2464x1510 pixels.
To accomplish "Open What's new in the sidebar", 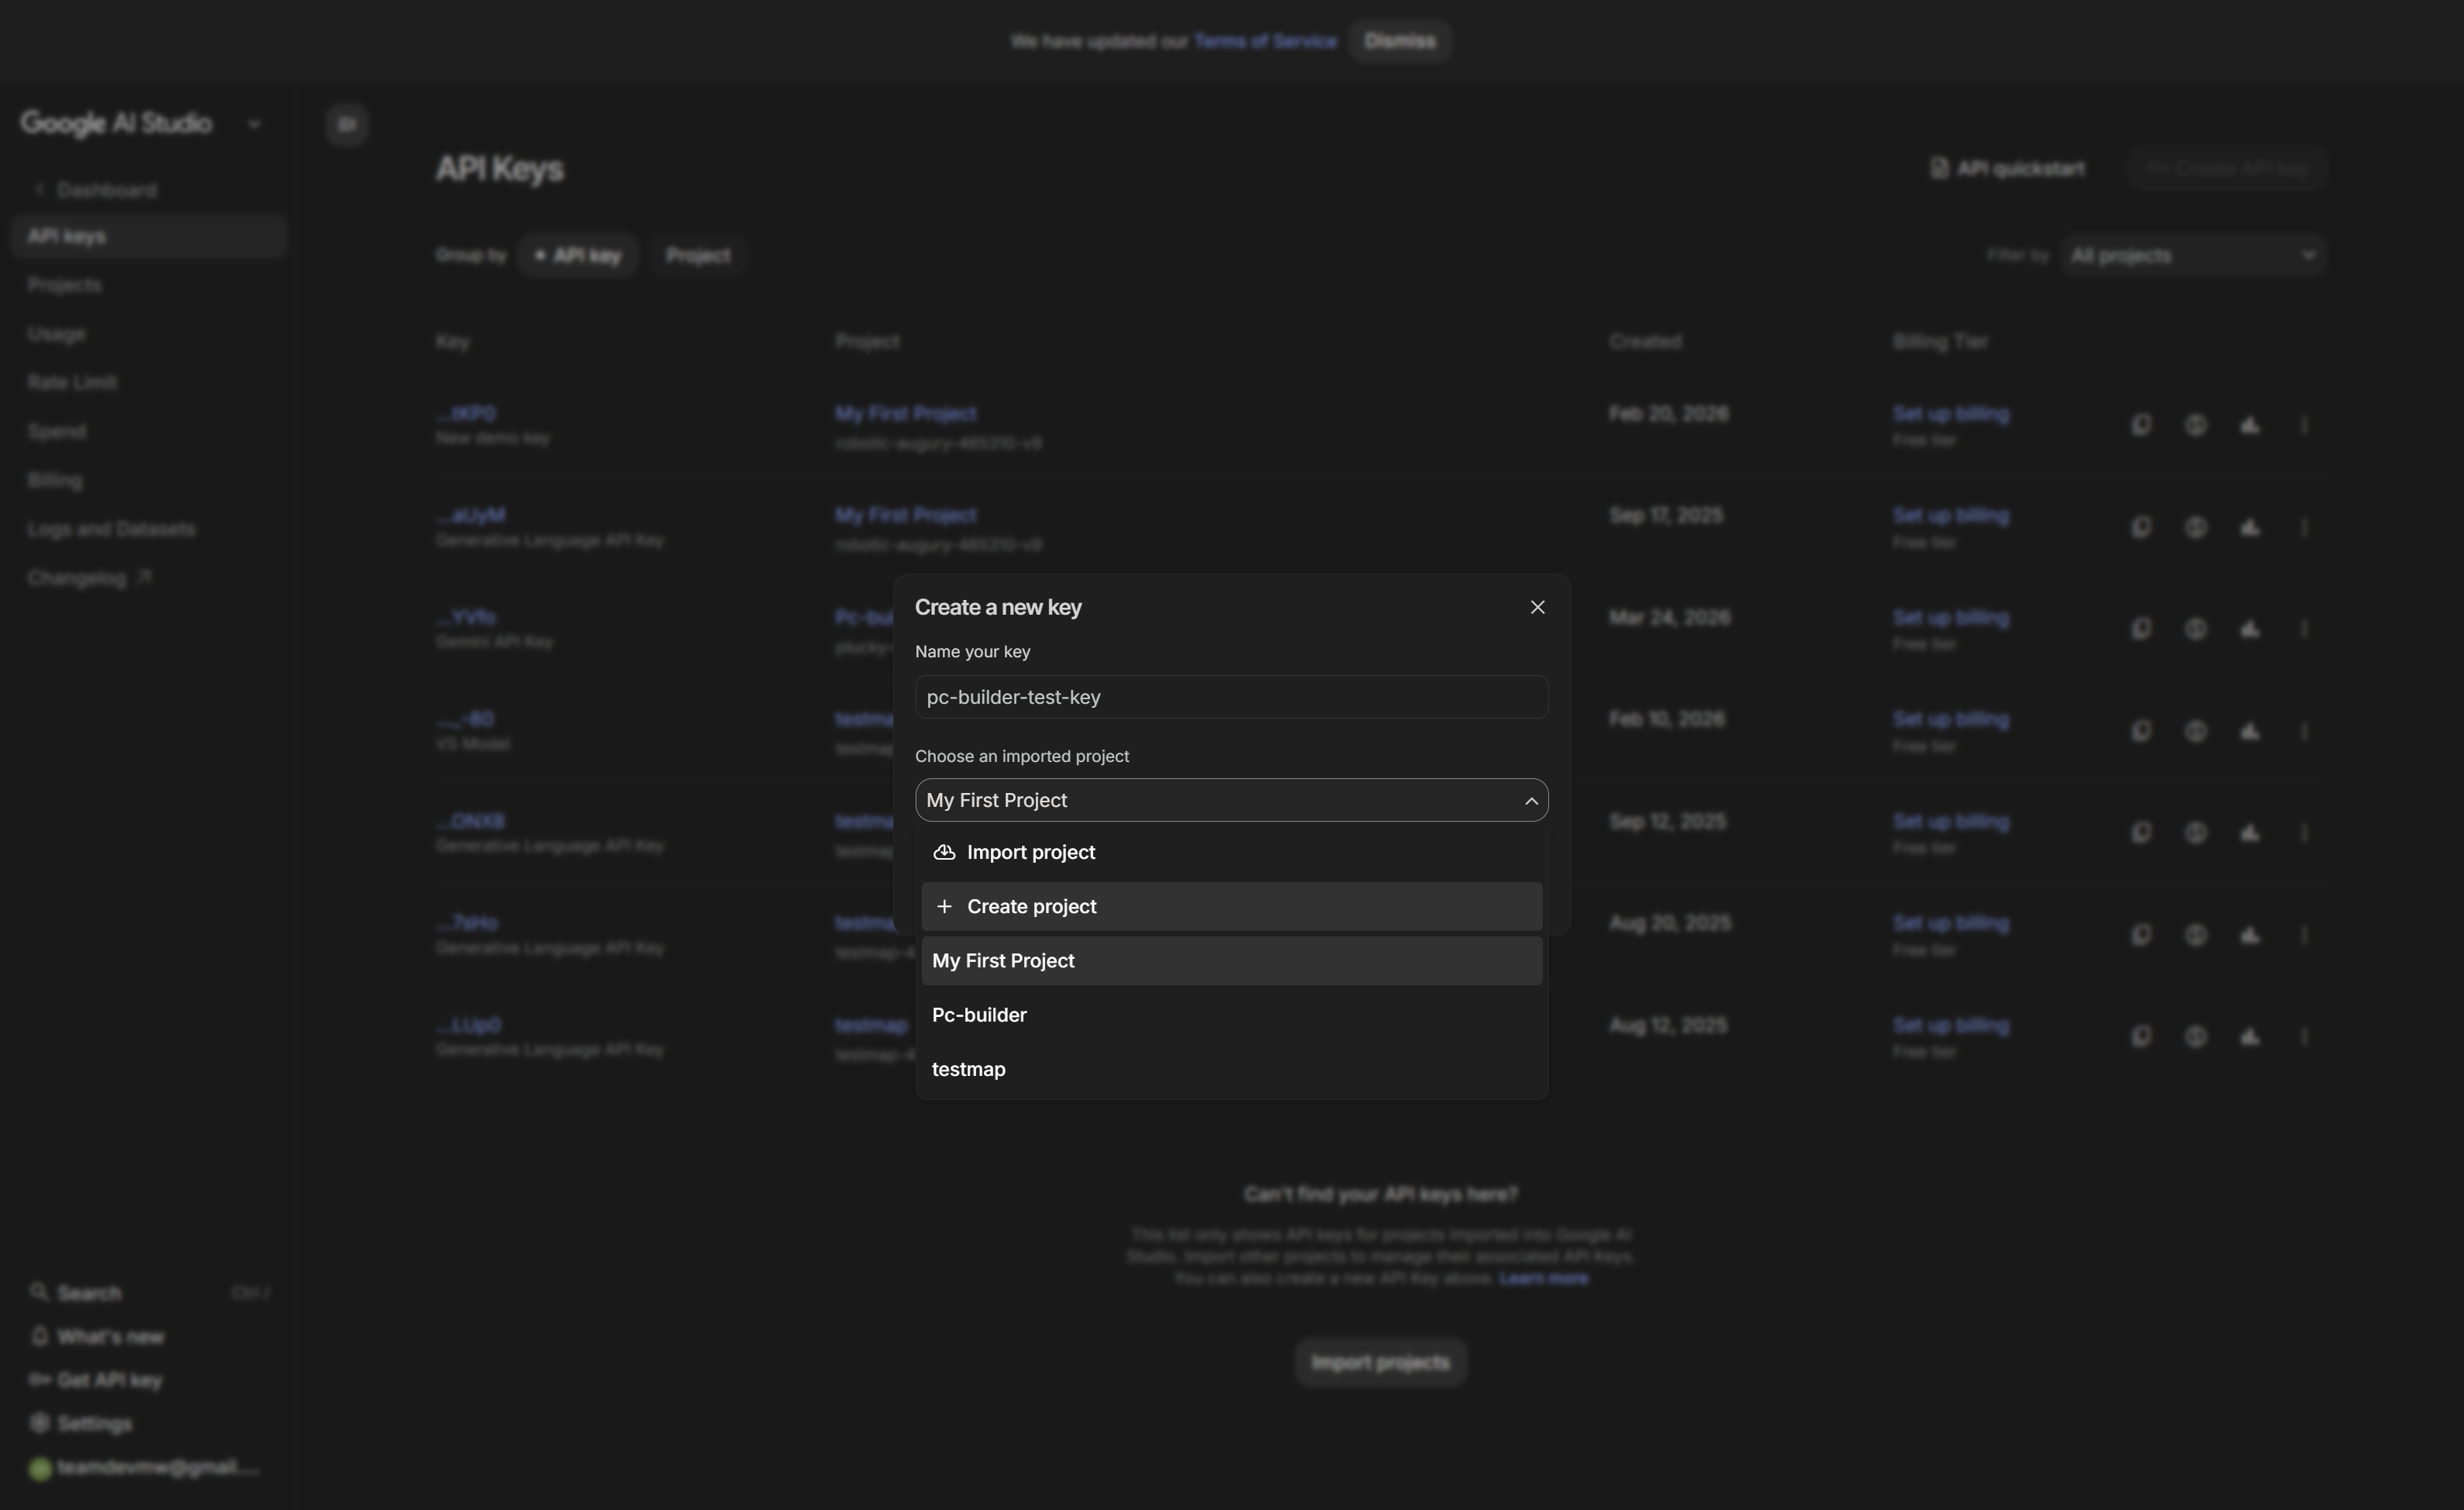I will pyautogui.click(x=98, y=1337).
